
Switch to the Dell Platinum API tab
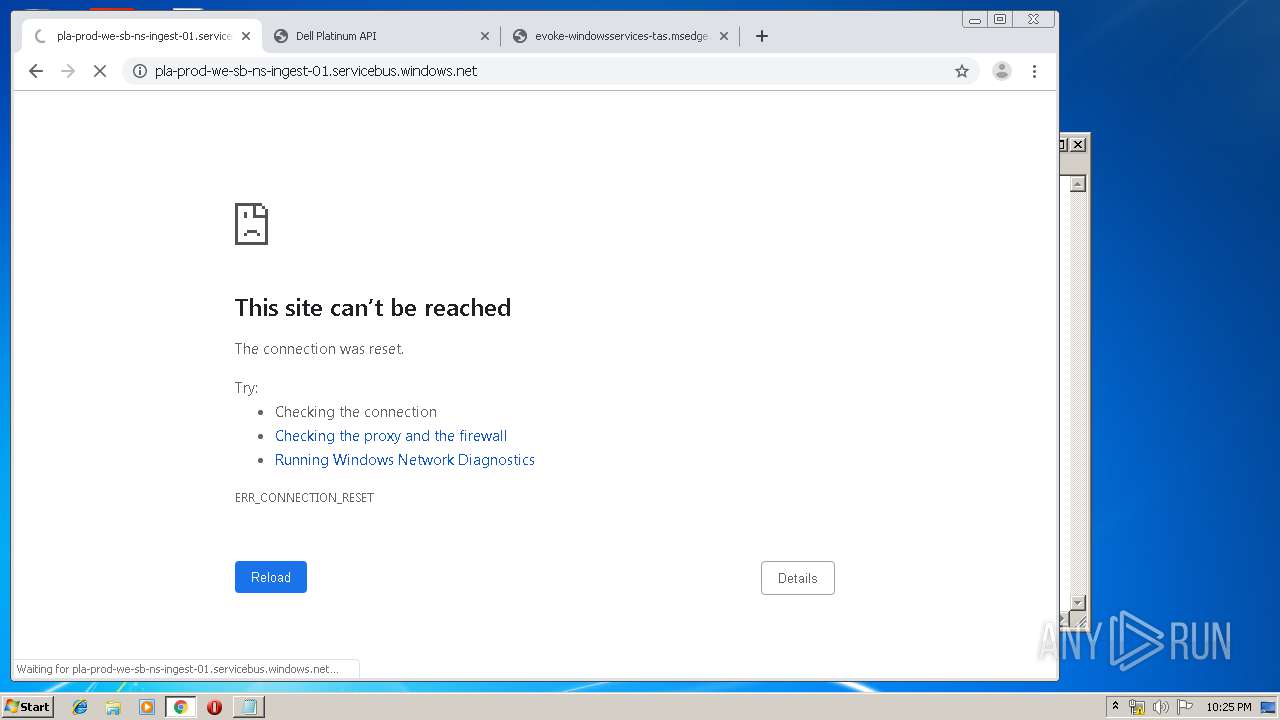coord(381,36)
